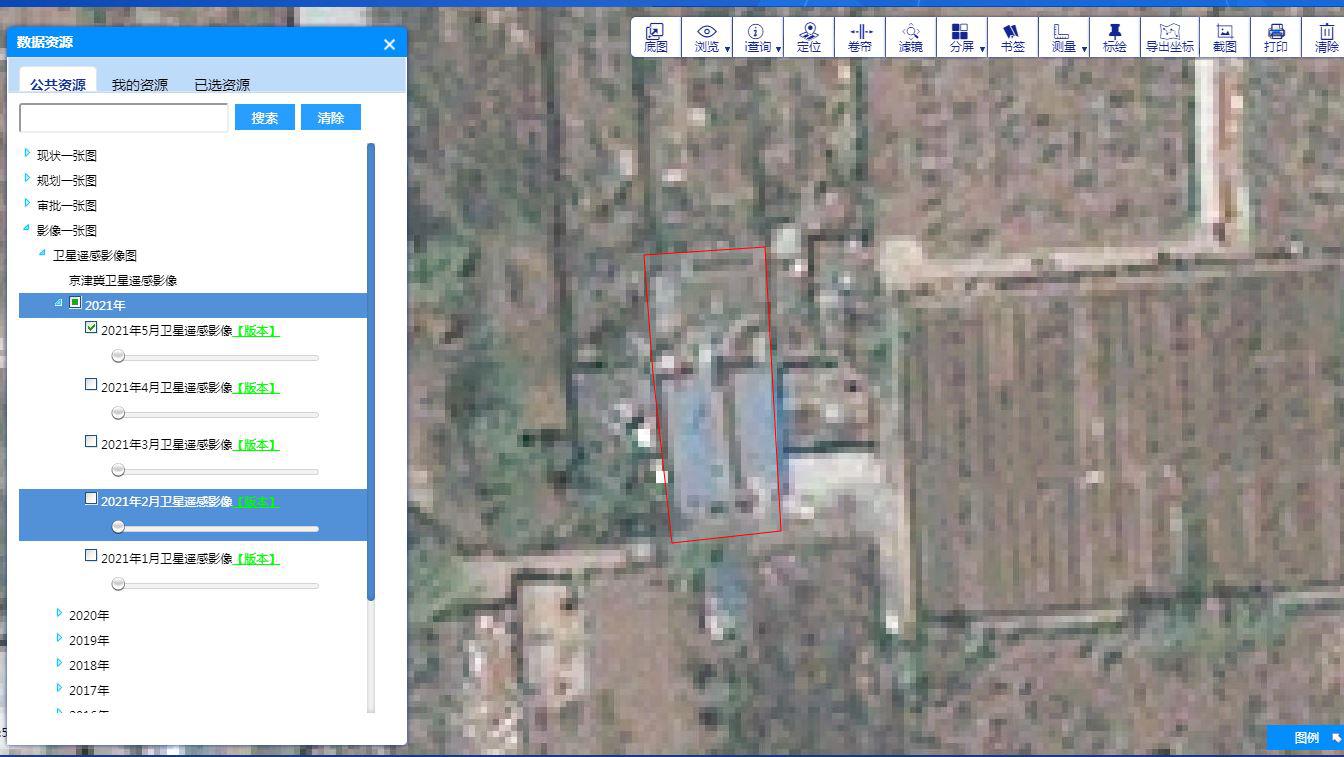Adjust opacity slider for 2021年3月 imagery
This screenshot has width=1344, height=757.
[x=118, y=470]
